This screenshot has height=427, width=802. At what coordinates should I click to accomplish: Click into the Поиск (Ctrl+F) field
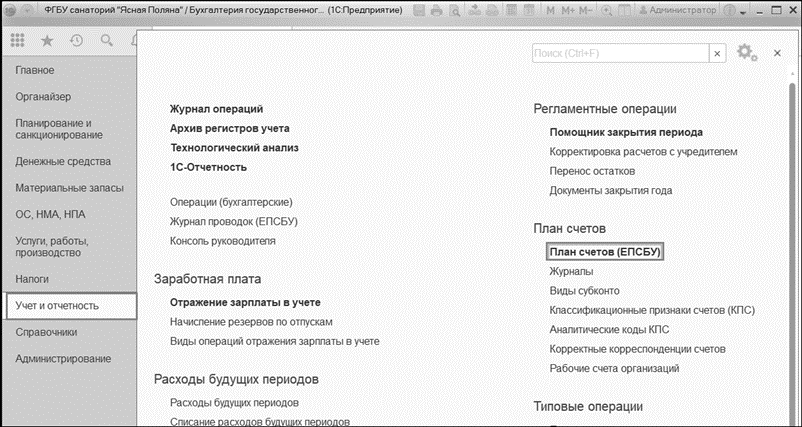click(620, 53)
